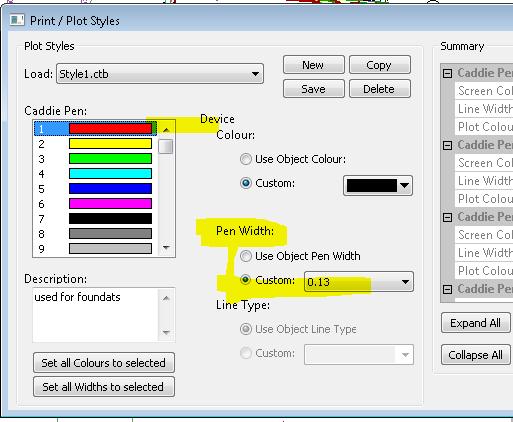Select Custom pen width radio button
The image size is (513, 422).
click(x=246, y=280)
